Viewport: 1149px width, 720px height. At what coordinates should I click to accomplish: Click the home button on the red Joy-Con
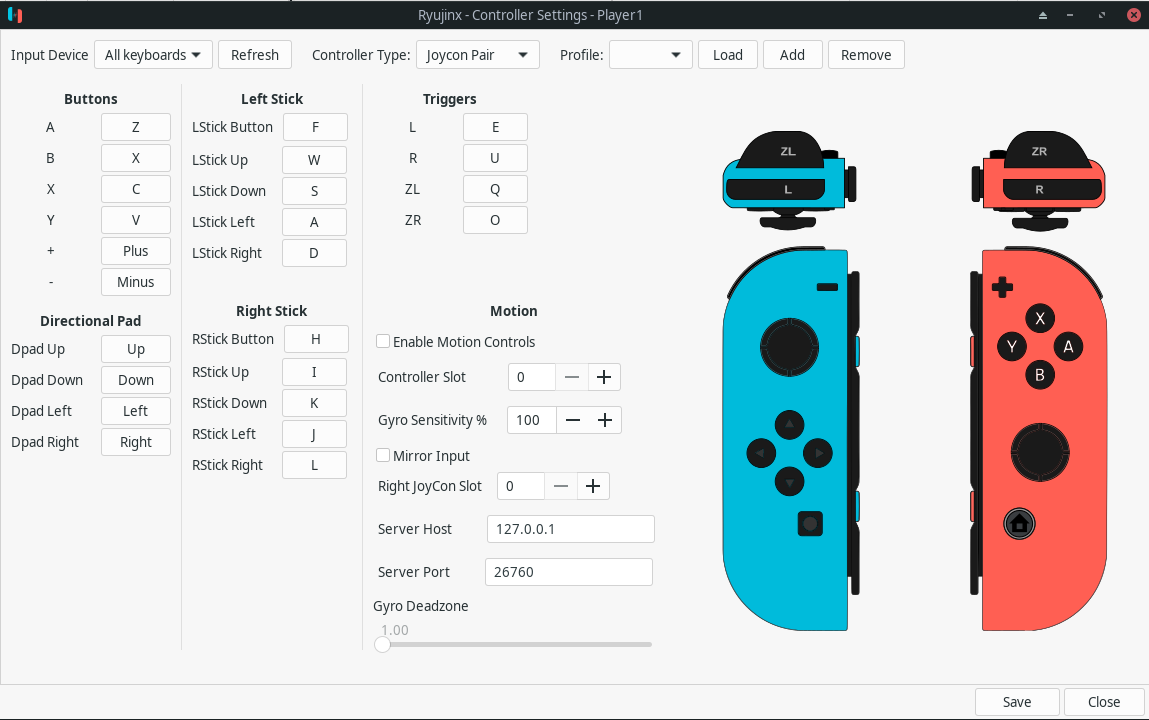pyautogui.click(x=1019, y=524)
